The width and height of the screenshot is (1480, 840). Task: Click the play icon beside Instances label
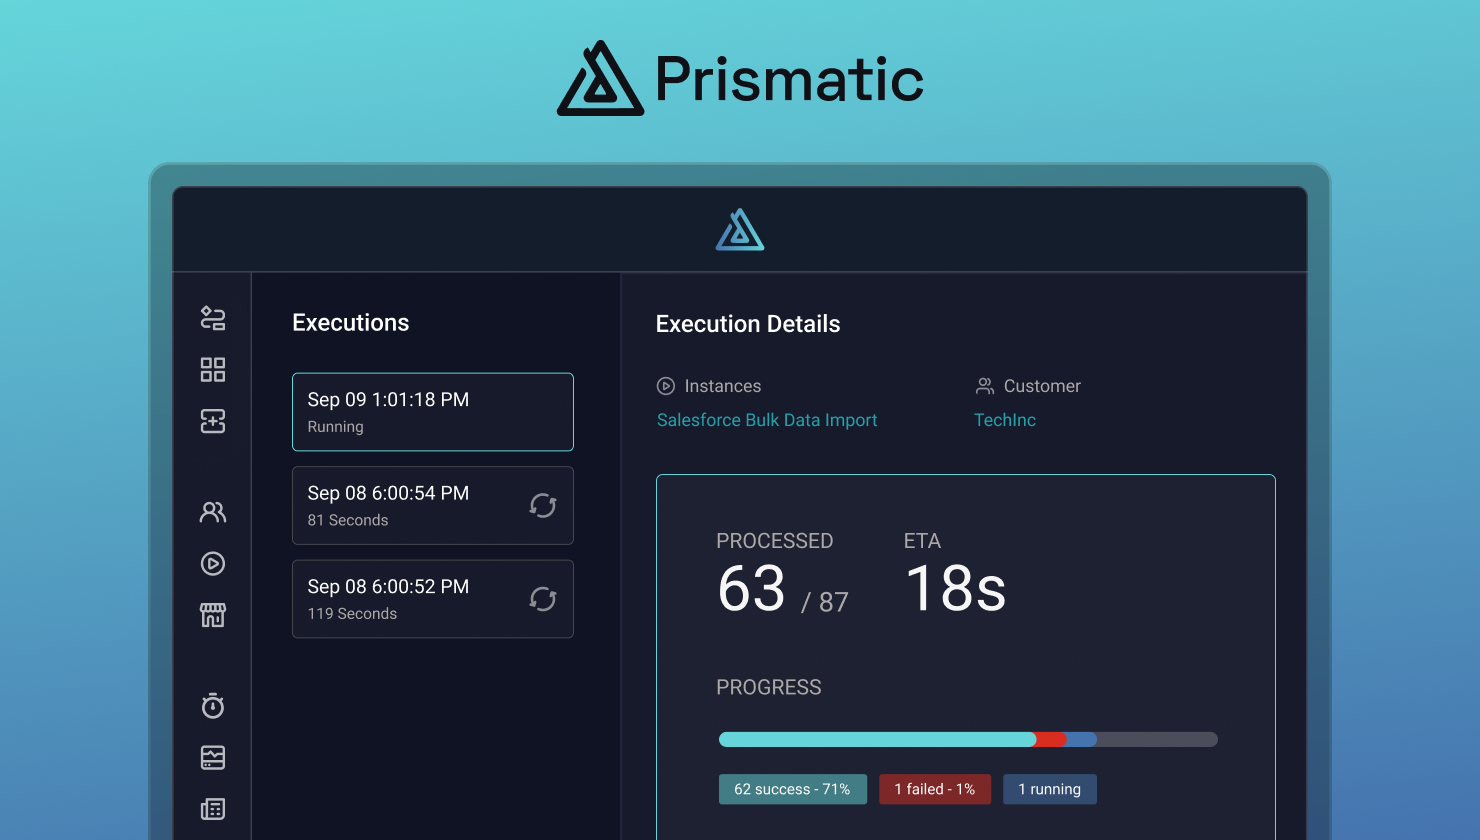click(666, 386)
